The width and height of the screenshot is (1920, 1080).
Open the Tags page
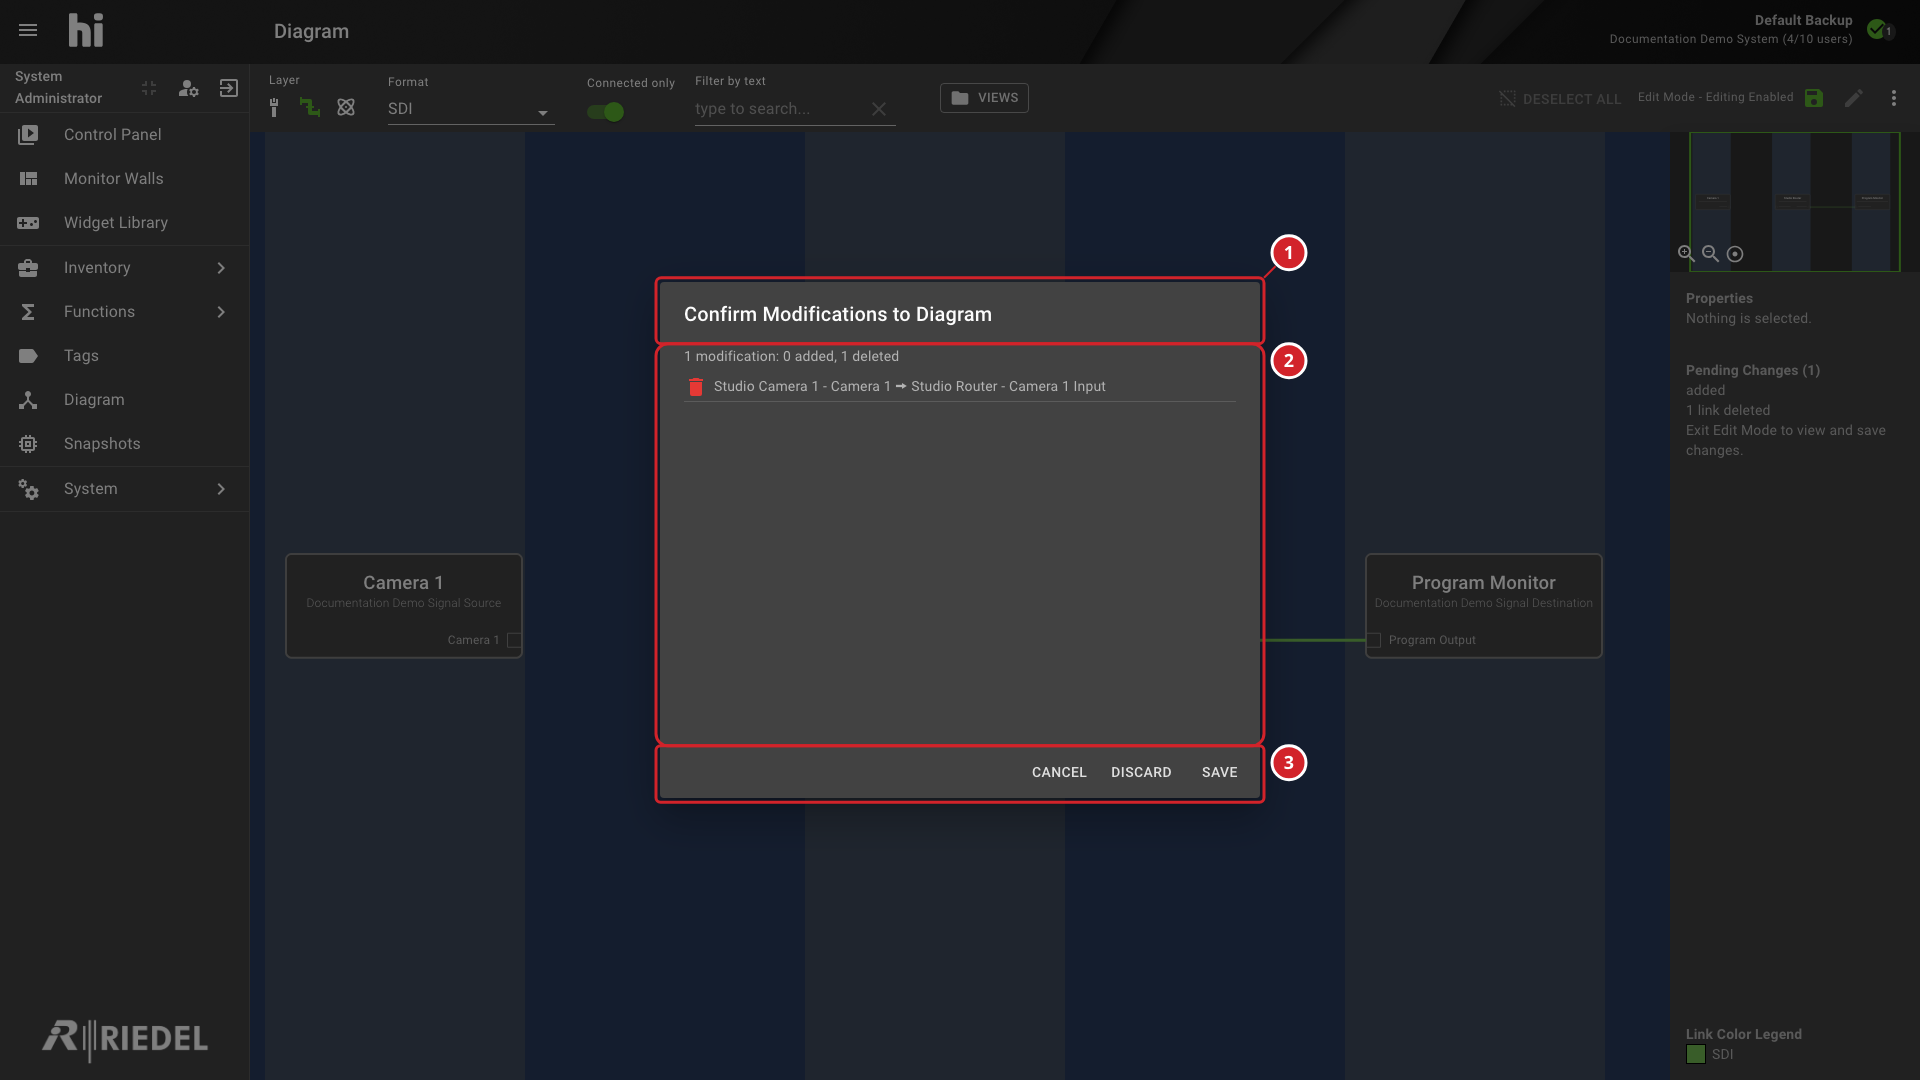[x=124, y=356]
